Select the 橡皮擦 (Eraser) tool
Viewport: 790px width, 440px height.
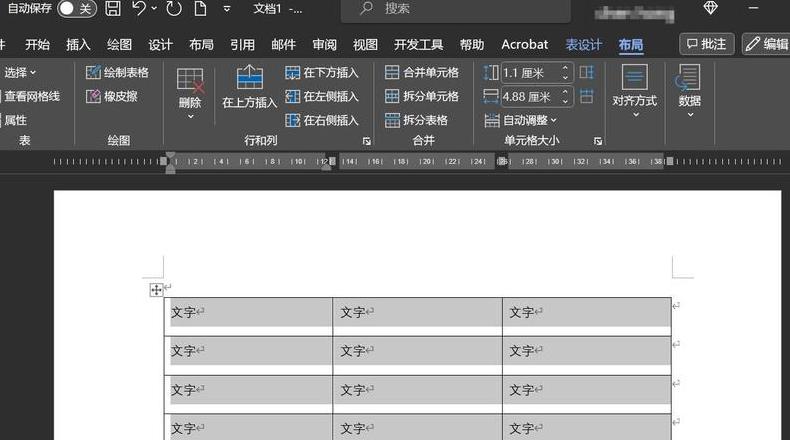(111, 96)
